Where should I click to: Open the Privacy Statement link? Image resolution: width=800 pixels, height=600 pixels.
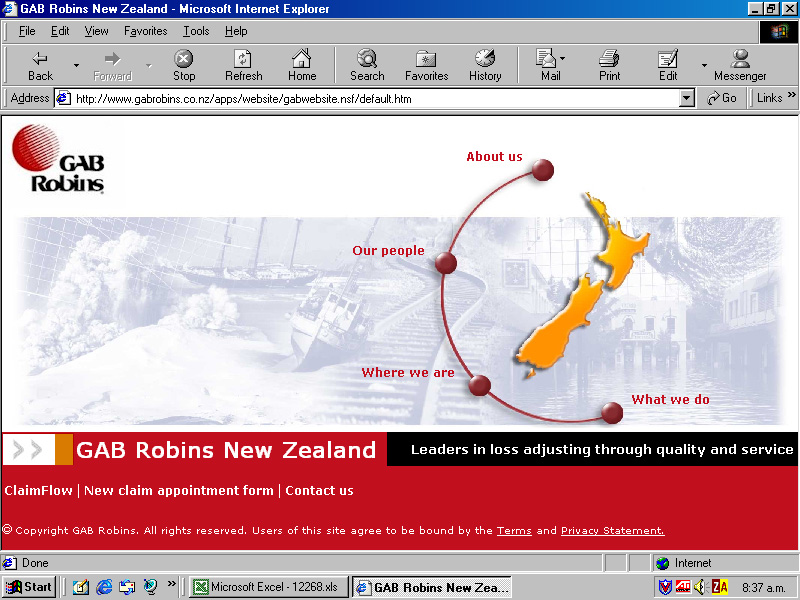click(x=612, y=531)
